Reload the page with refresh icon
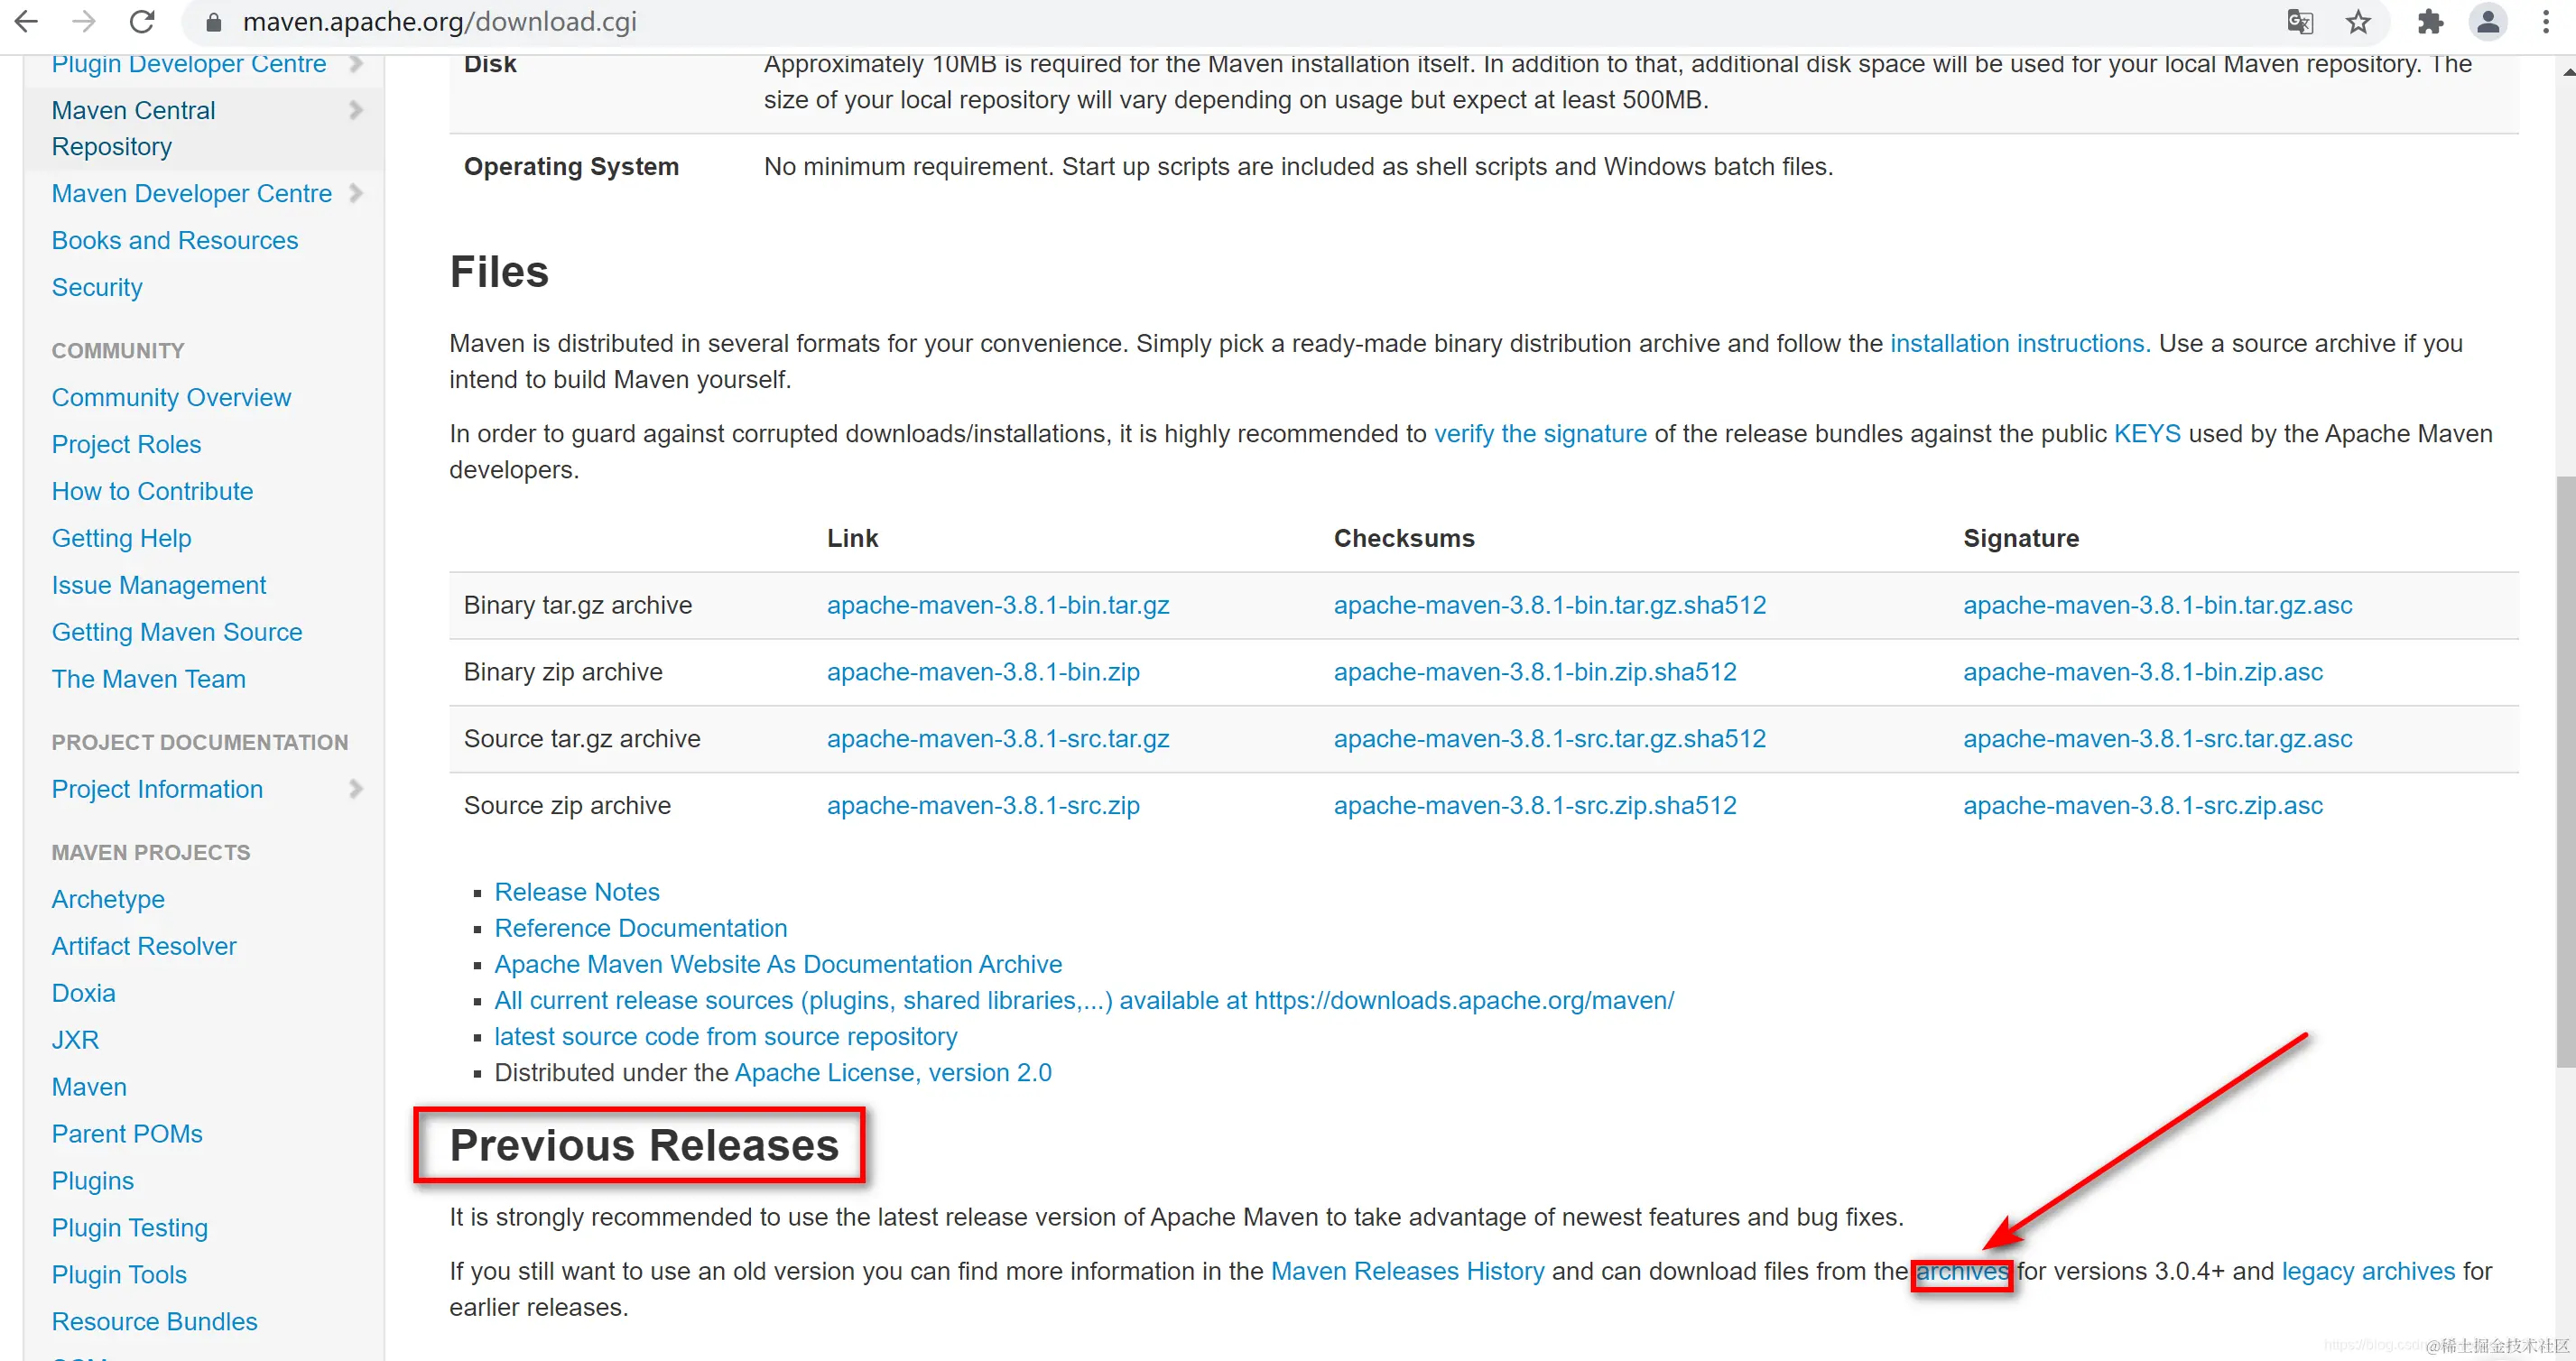 143,21
